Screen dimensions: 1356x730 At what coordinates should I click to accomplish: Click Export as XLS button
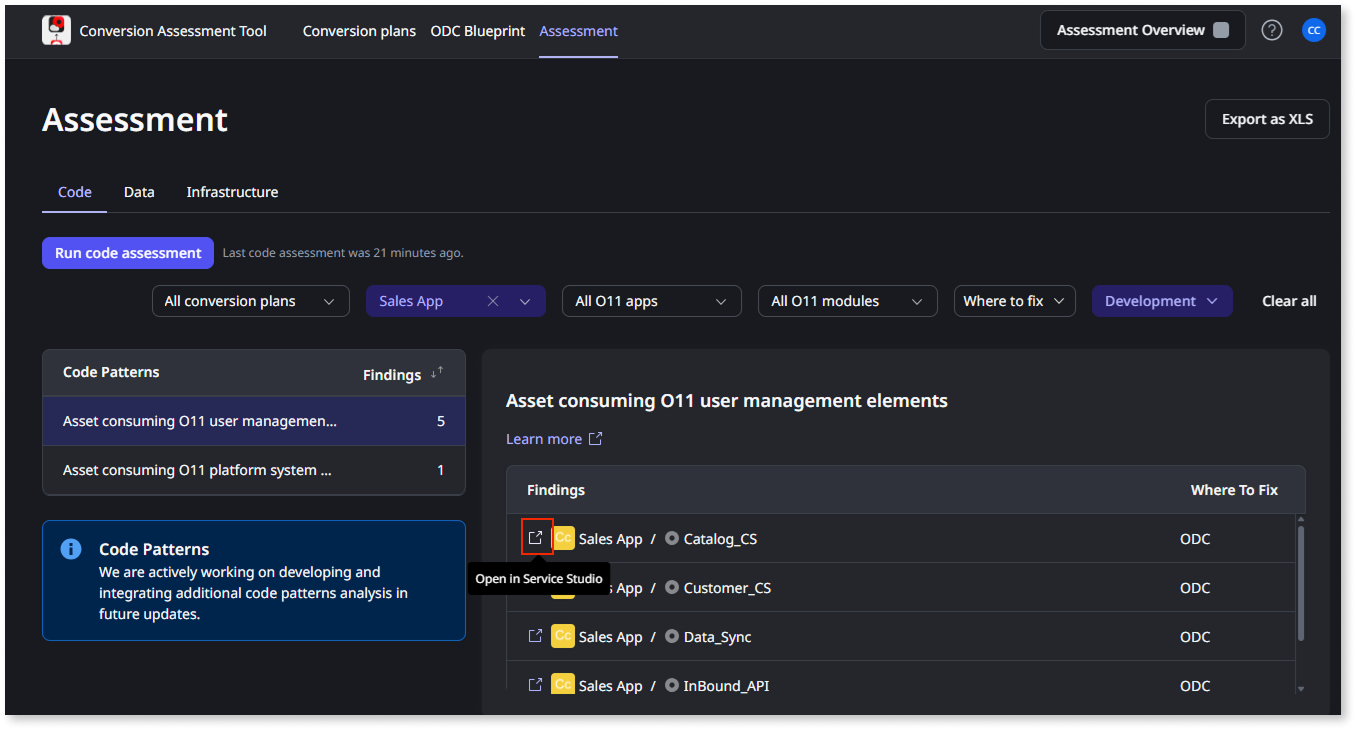[x=1267, y=119]
